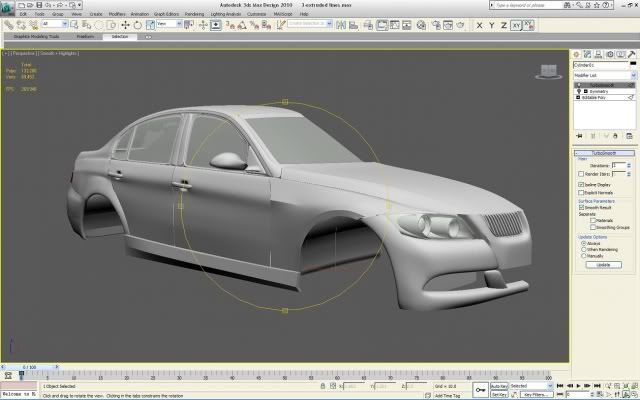Click Go to End playback button
Viewport: 640px width, 400px height.
(597, 386)
